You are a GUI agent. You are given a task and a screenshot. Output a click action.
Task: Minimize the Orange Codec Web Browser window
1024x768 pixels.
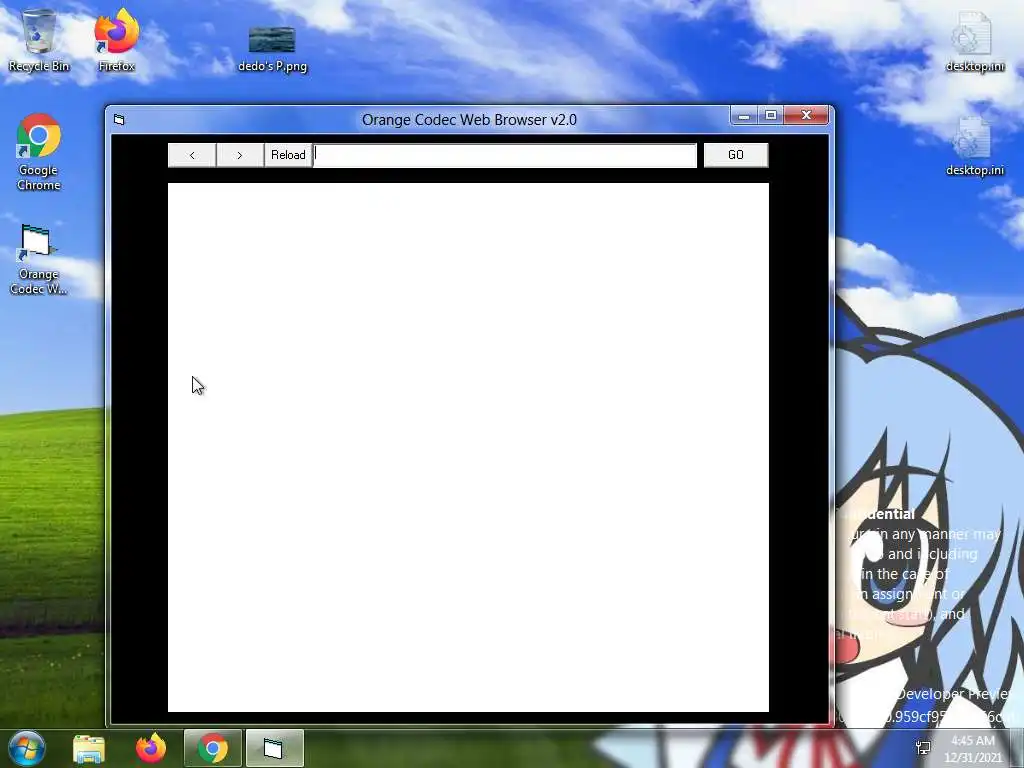pos(743,116)
